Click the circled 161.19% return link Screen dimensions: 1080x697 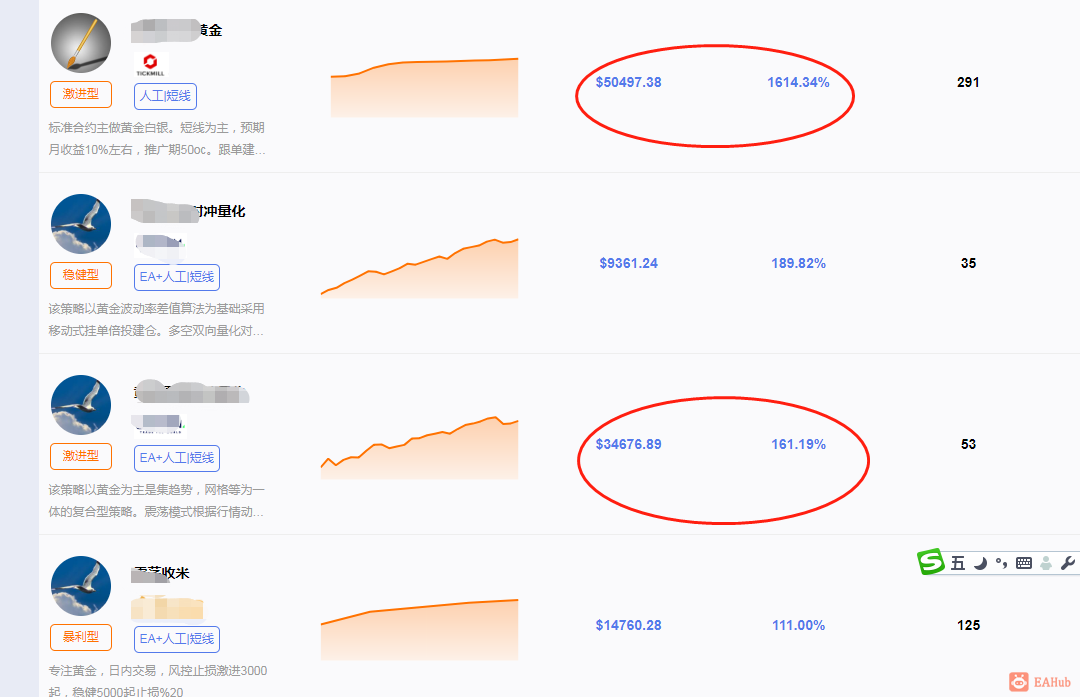click(x=798, y=444)
